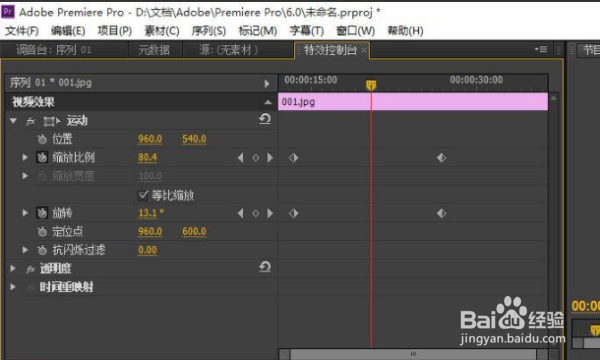Reset the 运动 effect

coord(265,119)
